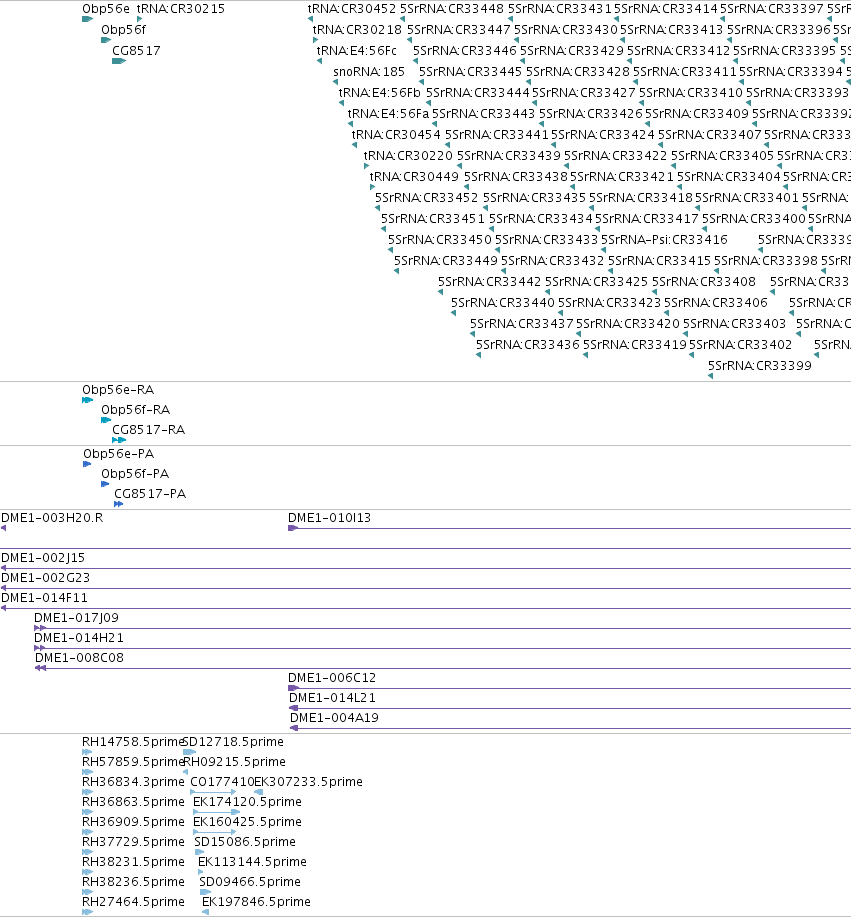
Task: Click the RH57859.5prime EST label
Action: tap(133, 762)
